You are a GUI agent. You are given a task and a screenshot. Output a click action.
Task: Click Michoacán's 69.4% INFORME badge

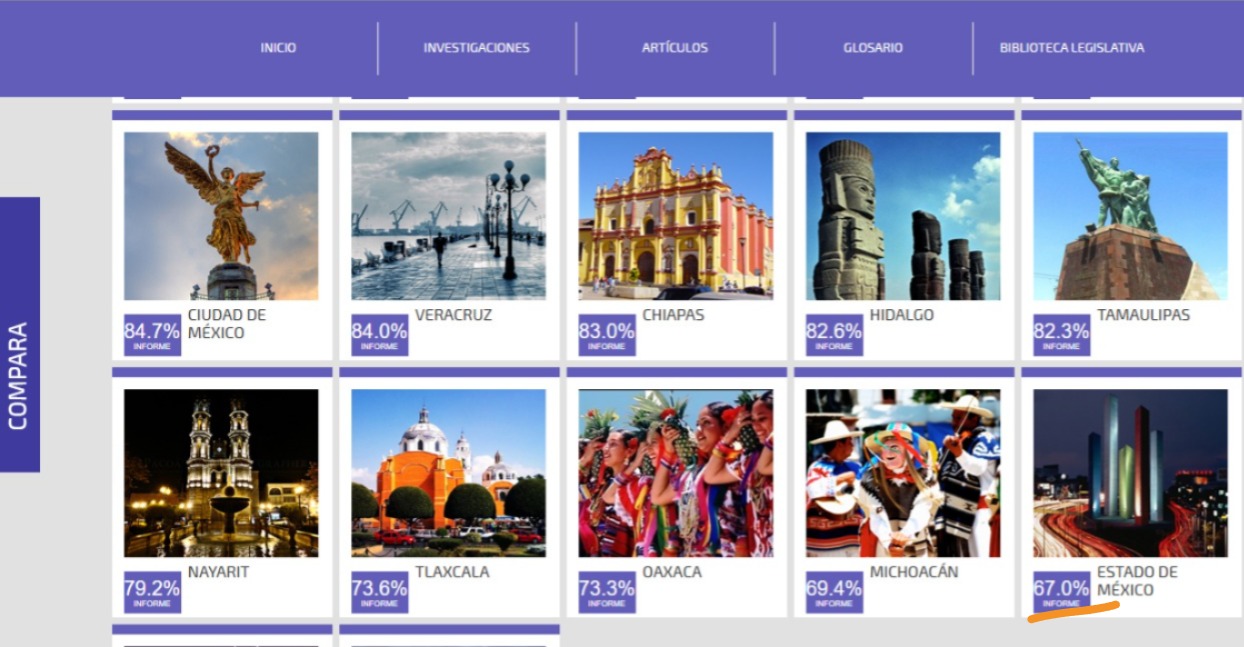834,592
